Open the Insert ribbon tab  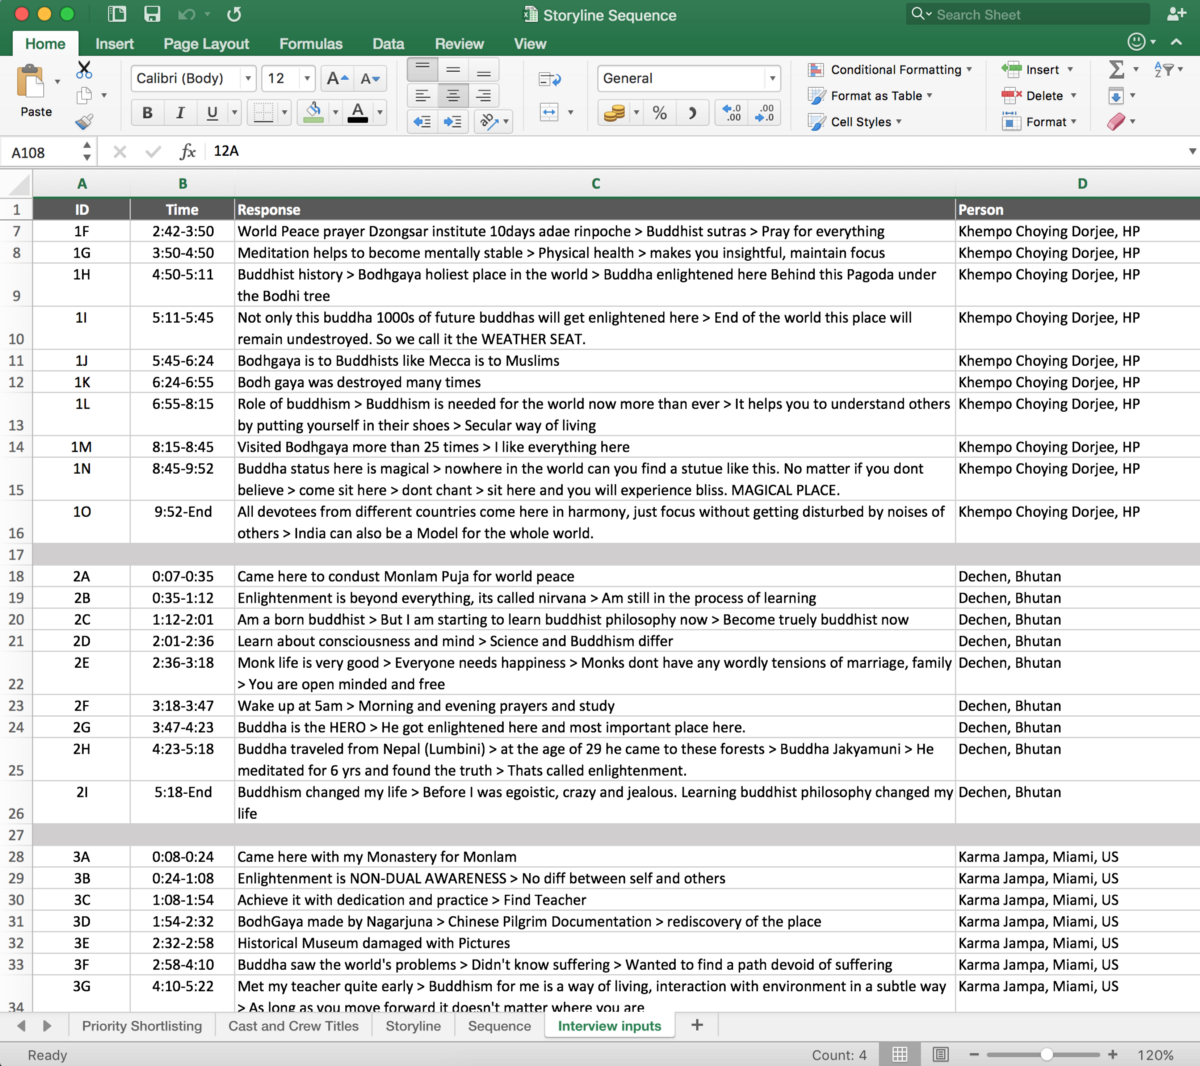(x=114, y=44)
